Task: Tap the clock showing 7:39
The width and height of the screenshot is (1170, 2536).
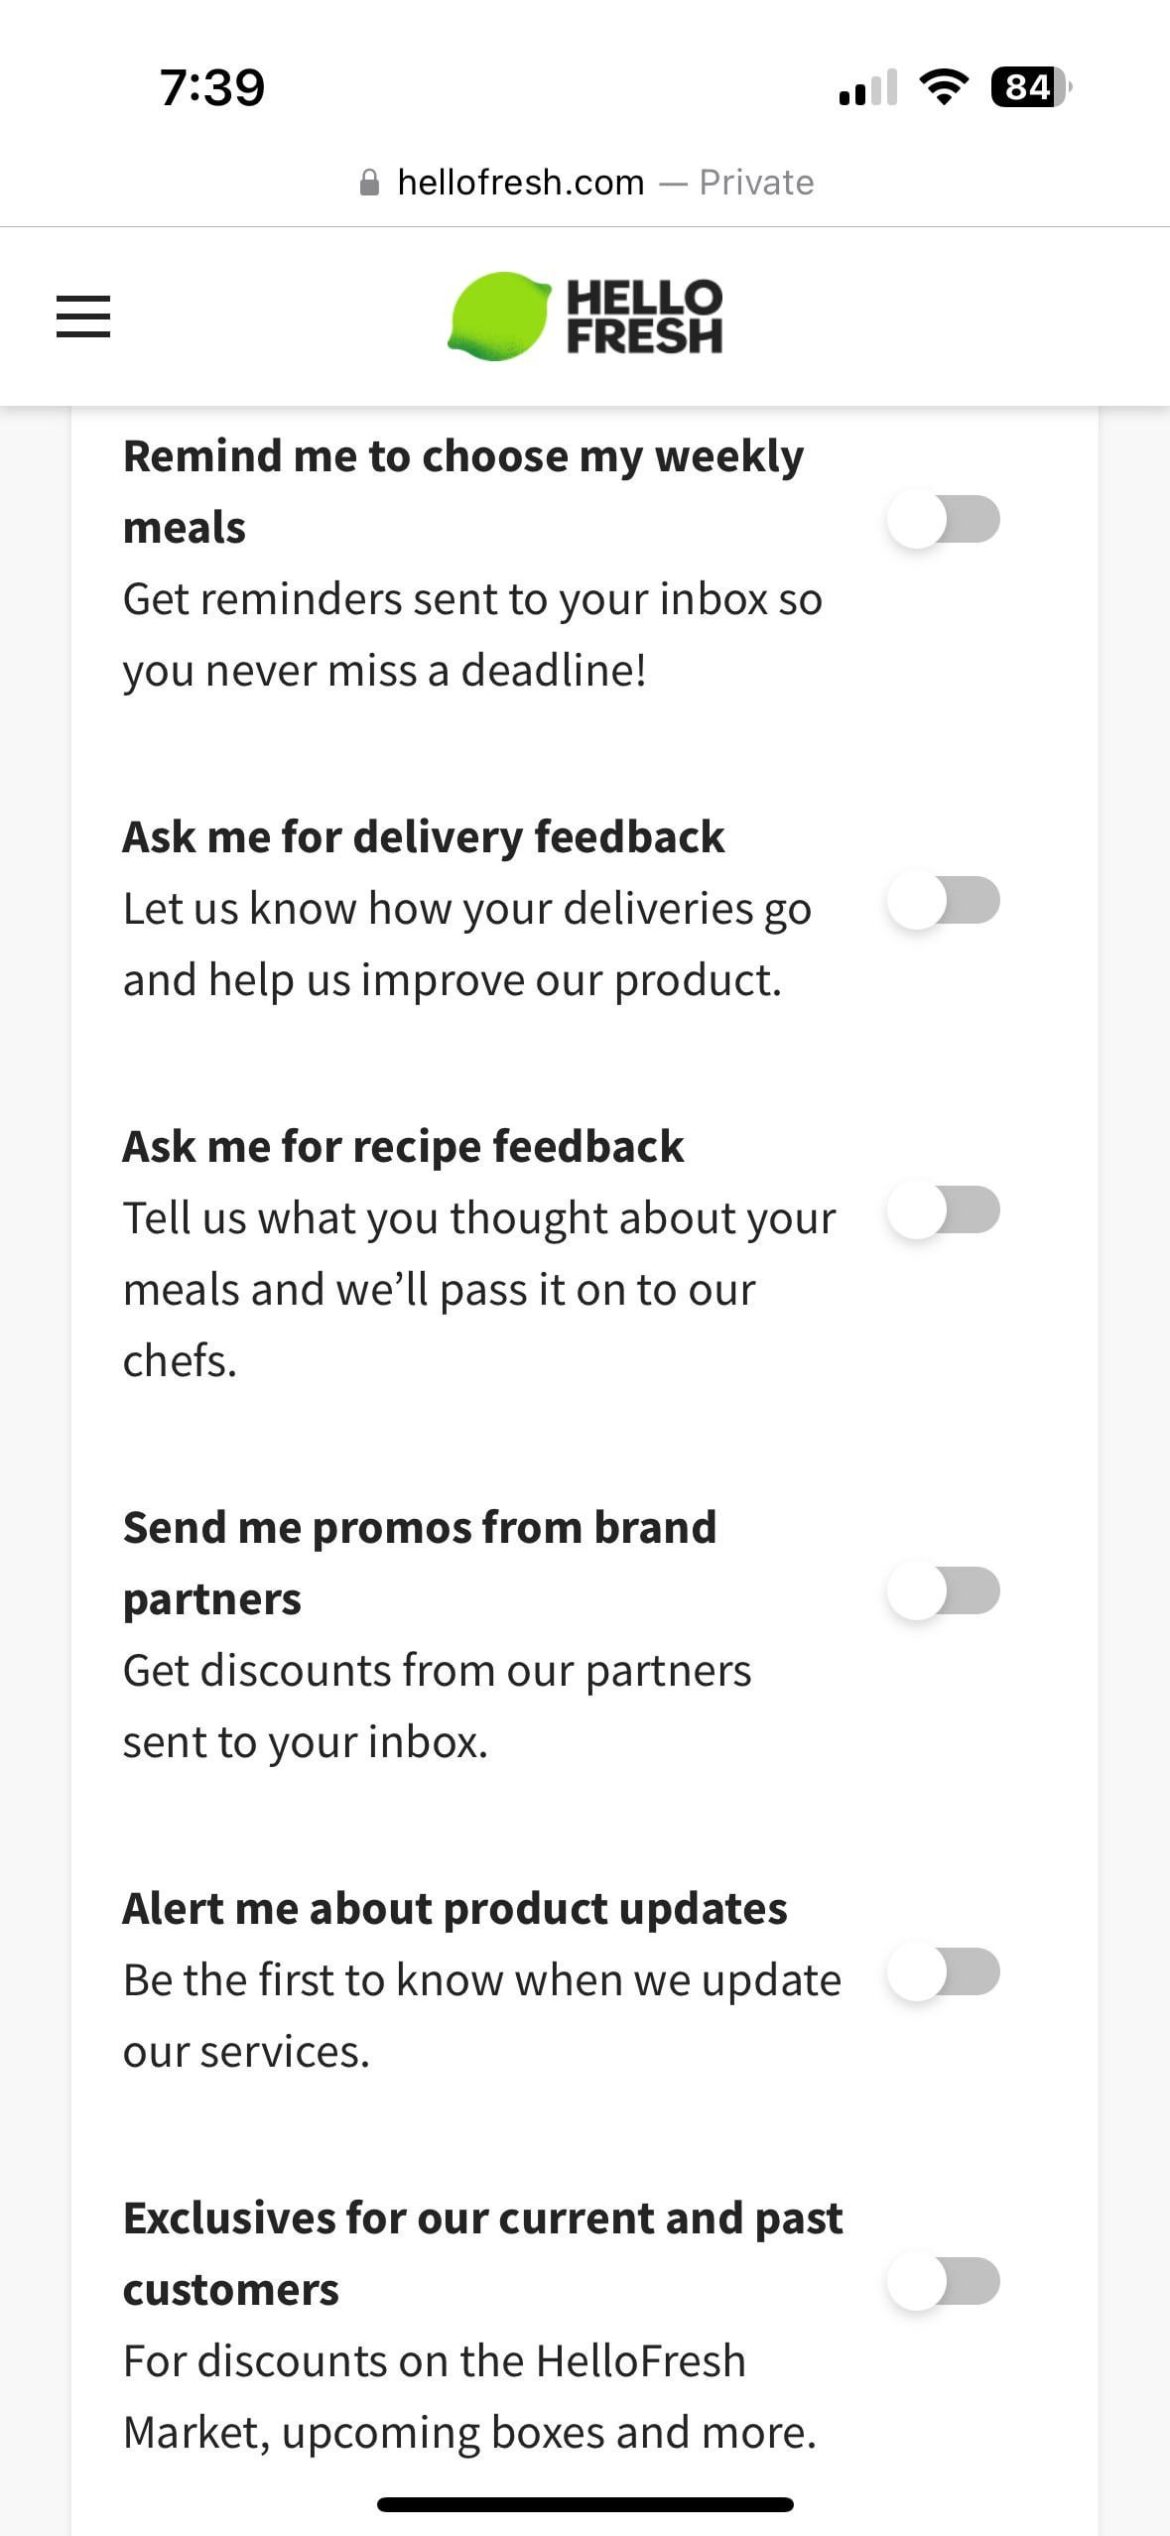Action: [x=210, y=88]
